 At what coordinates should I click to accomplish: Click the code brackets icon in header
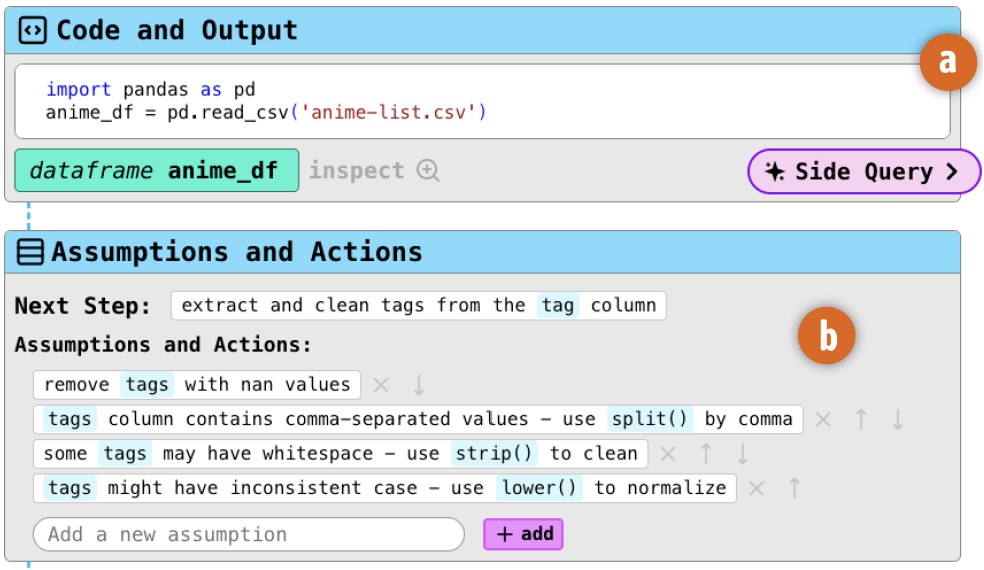click(34, 30)
